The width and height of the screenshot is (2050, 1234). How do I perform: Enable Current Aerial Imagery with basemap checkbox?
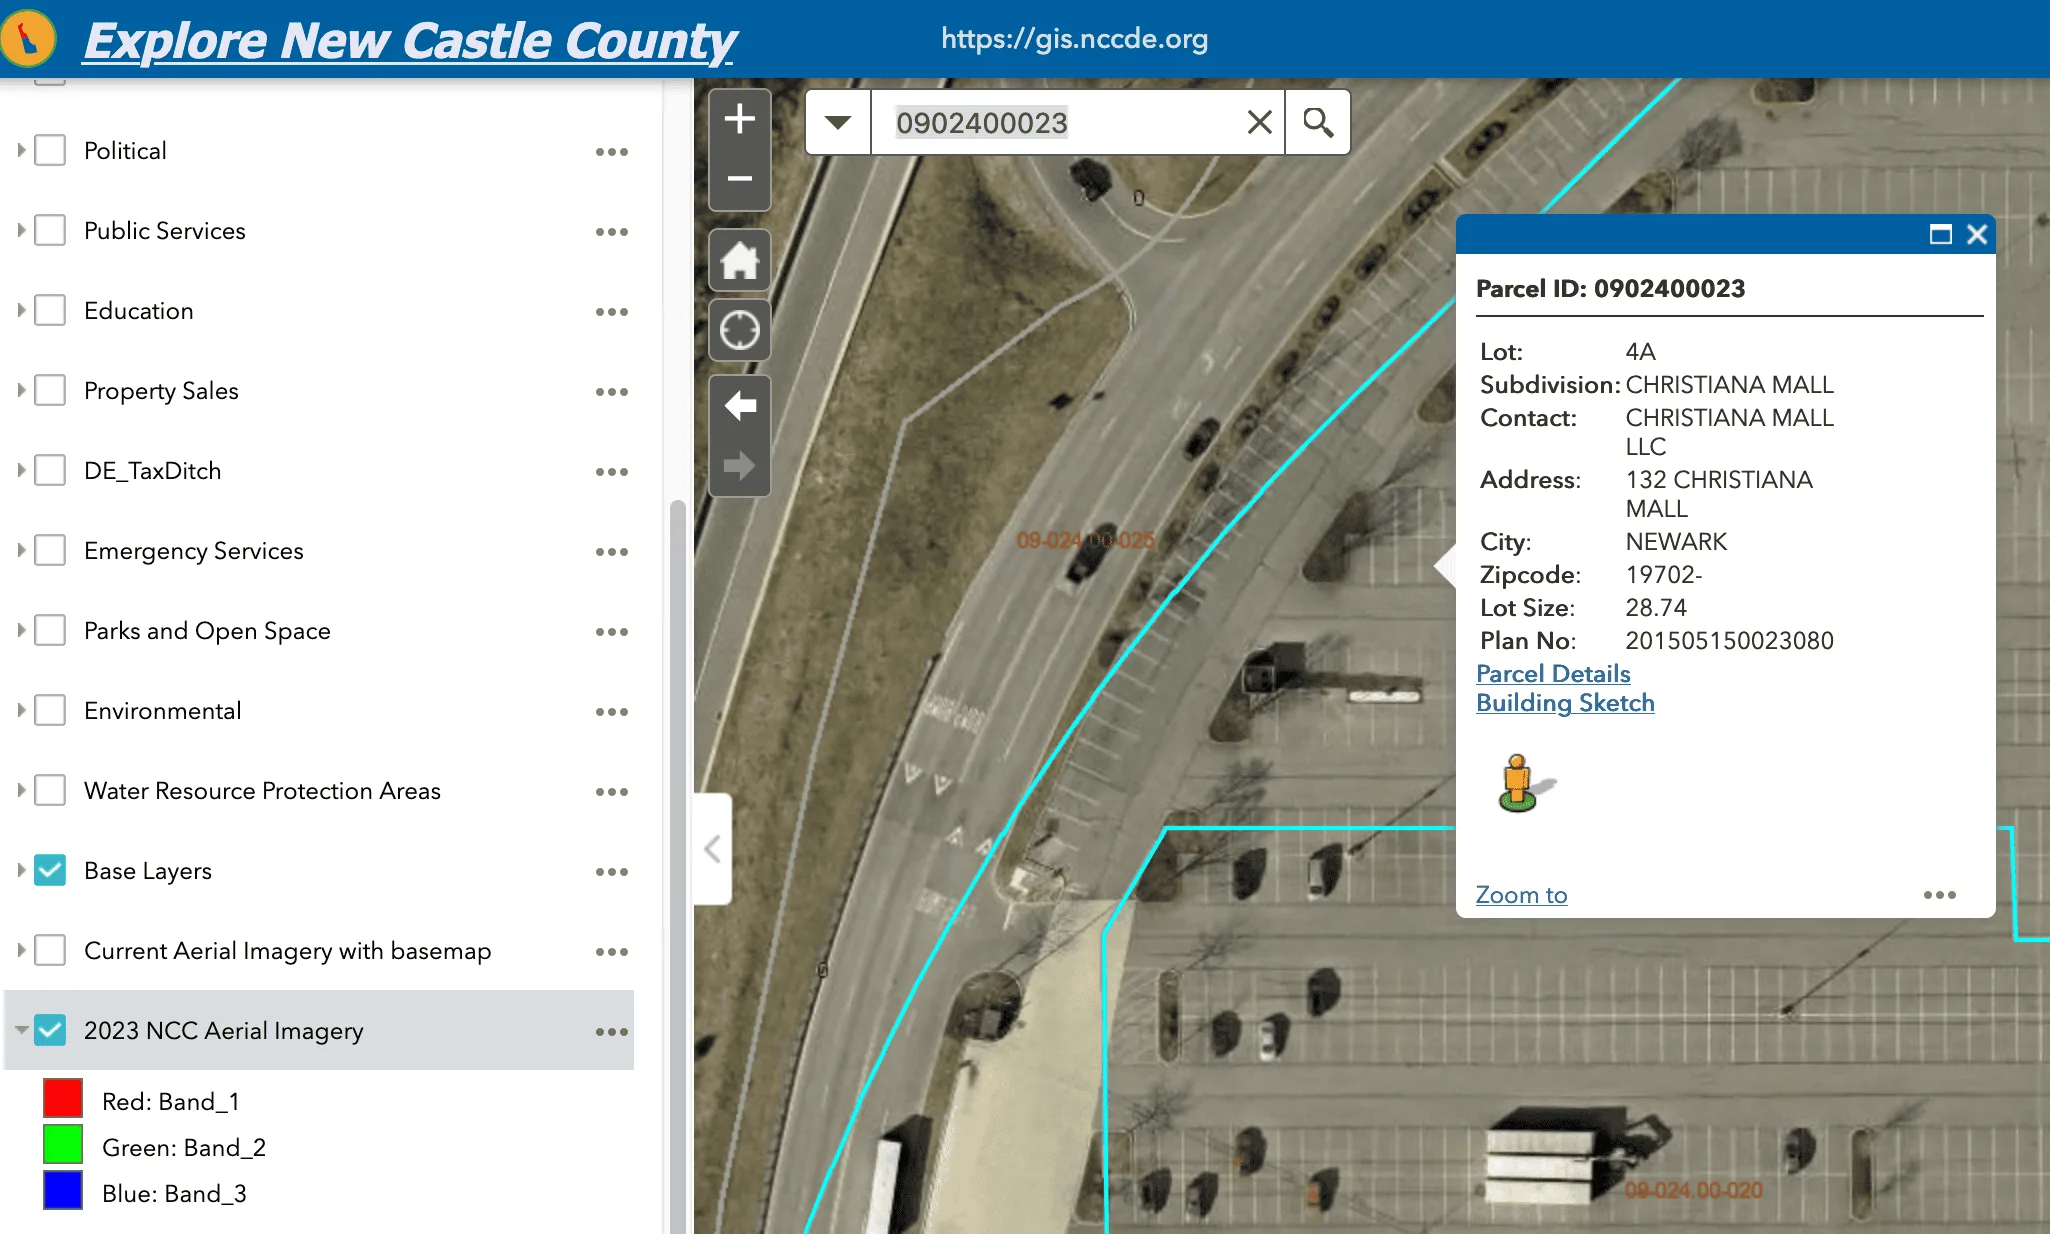50,950
